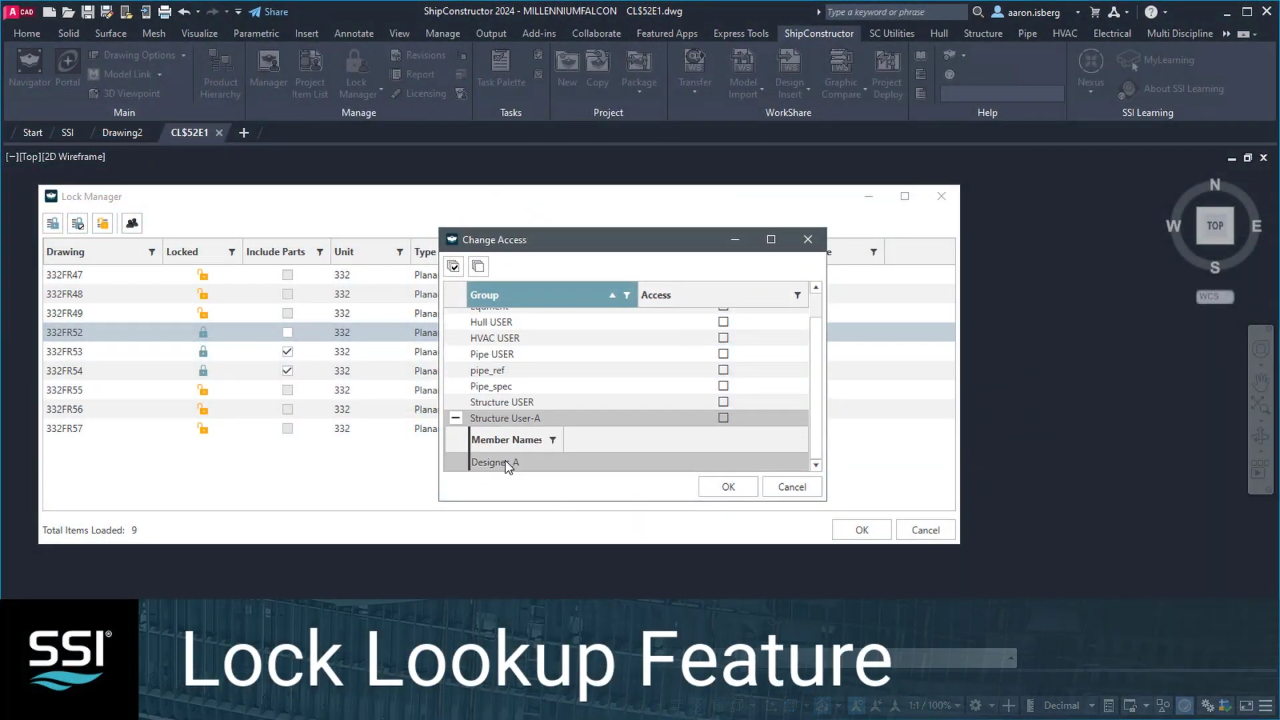Viewport: 1280px width, 720px height.
Task: Click the lock icon for drawing 332FR53
Action: click(x=203, y=352)
